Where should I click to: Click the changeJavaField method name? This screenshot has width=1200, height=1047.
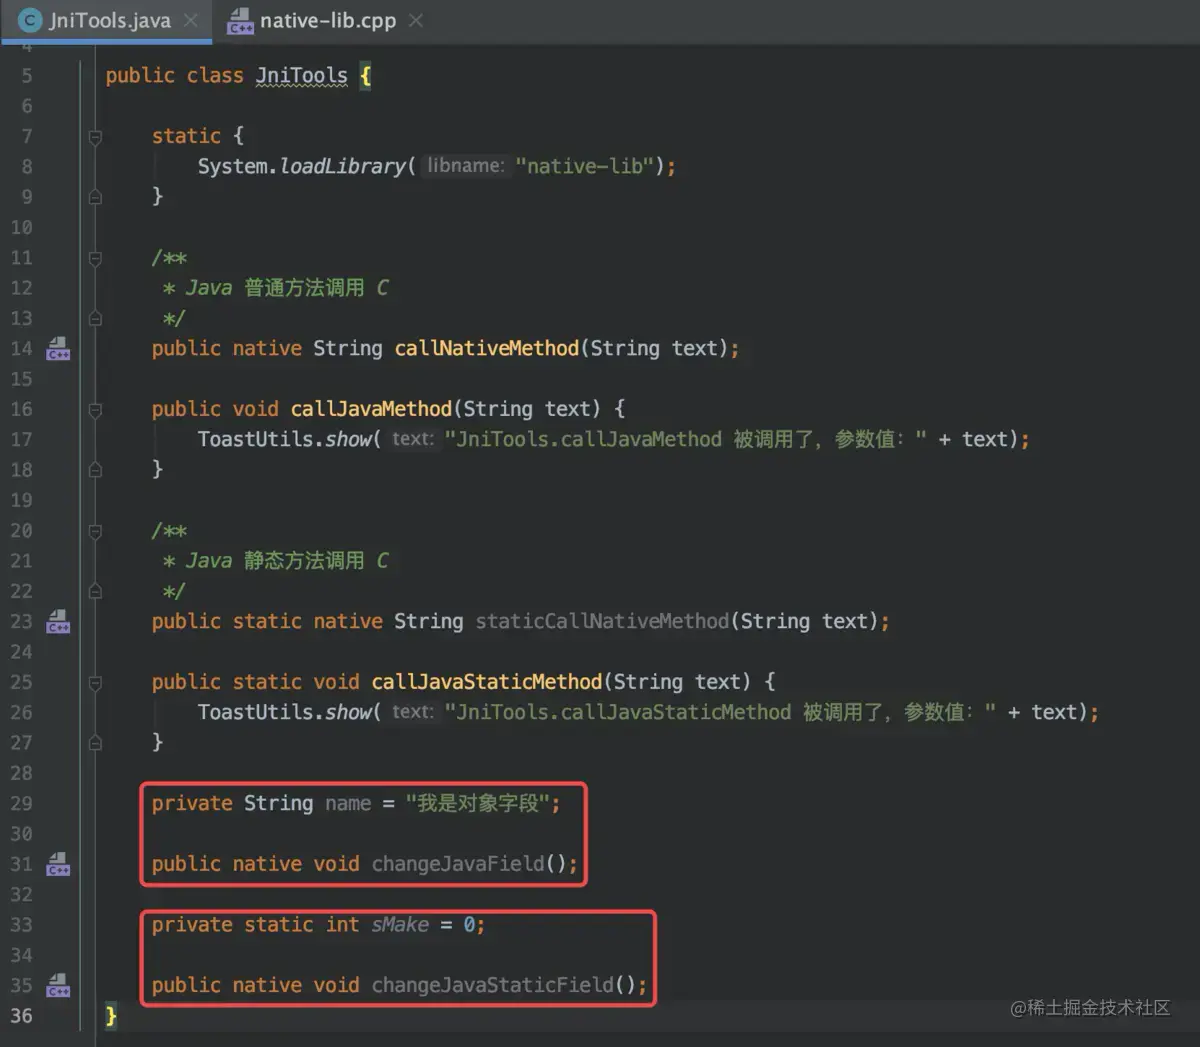(x=458, y=864)
